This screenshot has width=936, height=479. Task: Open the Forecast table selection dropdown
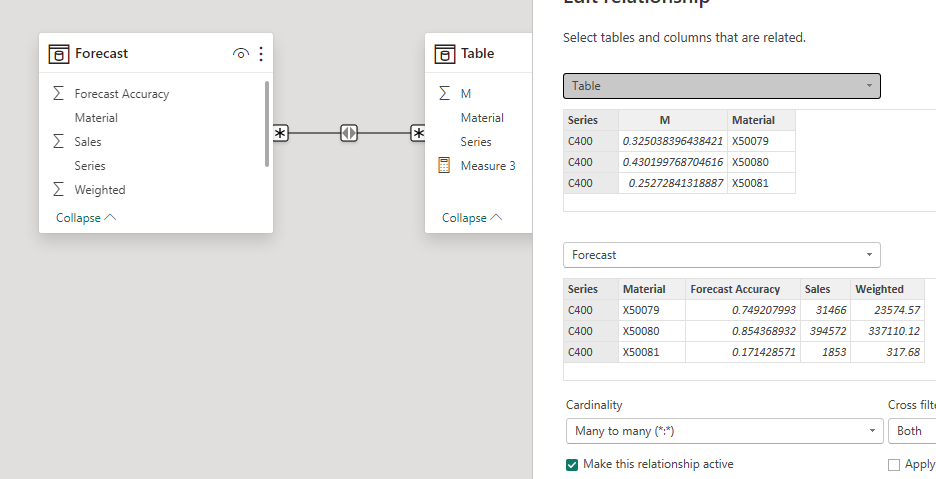722,255
